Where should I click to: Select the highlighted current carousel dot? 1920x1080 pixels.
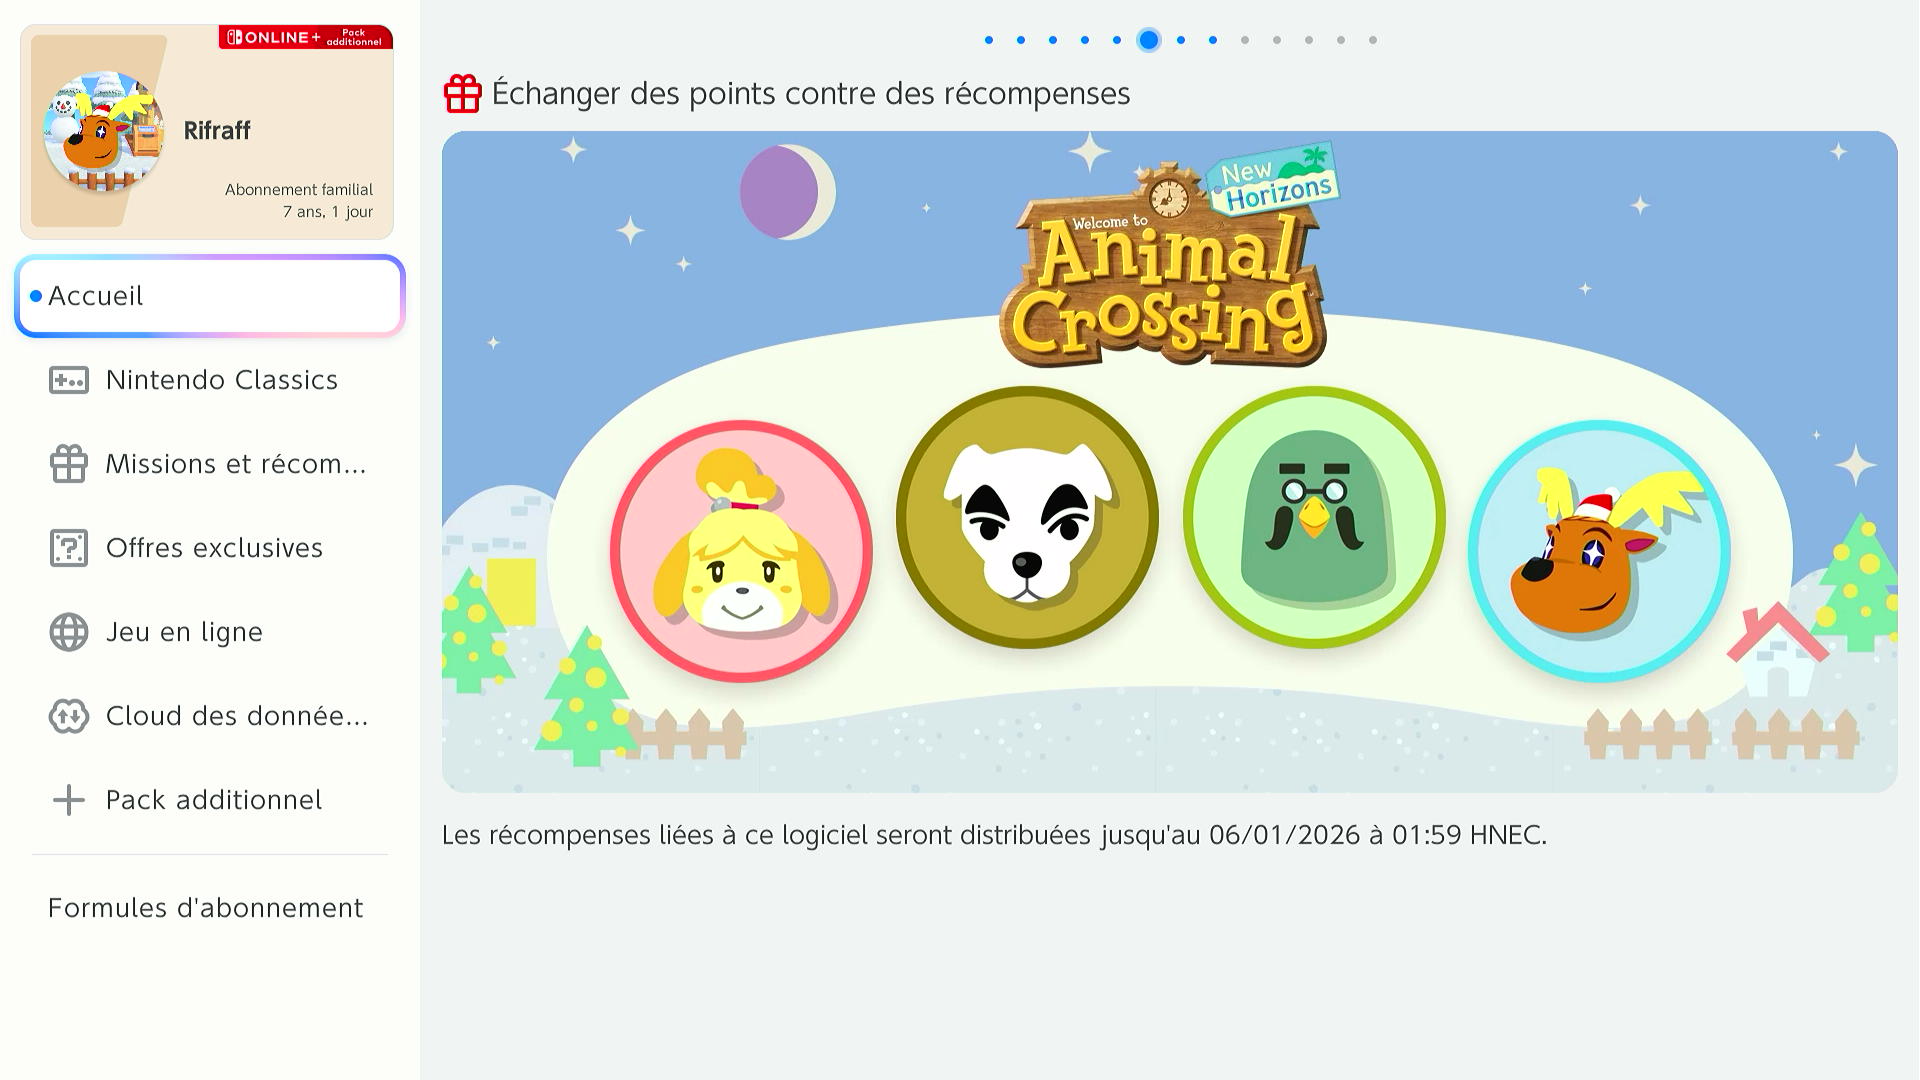coord(1149,40)
